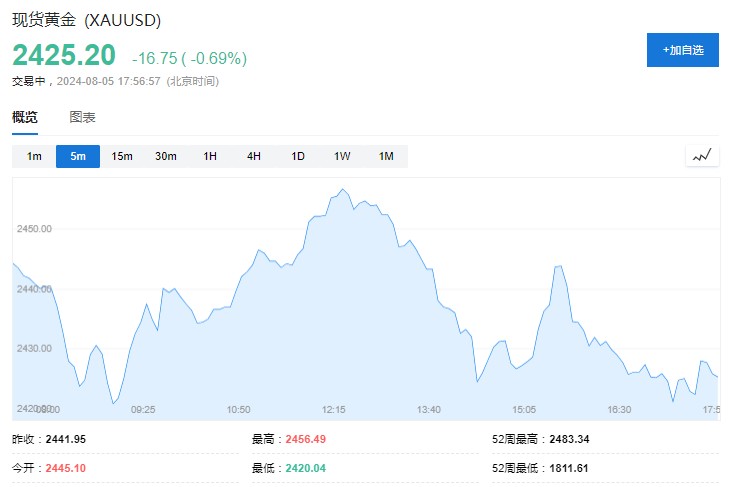Viewport: 733px width, 487px height.
Task: Pick the 4H timeframe
Action: pyautogui.click(x=254, y=156)
